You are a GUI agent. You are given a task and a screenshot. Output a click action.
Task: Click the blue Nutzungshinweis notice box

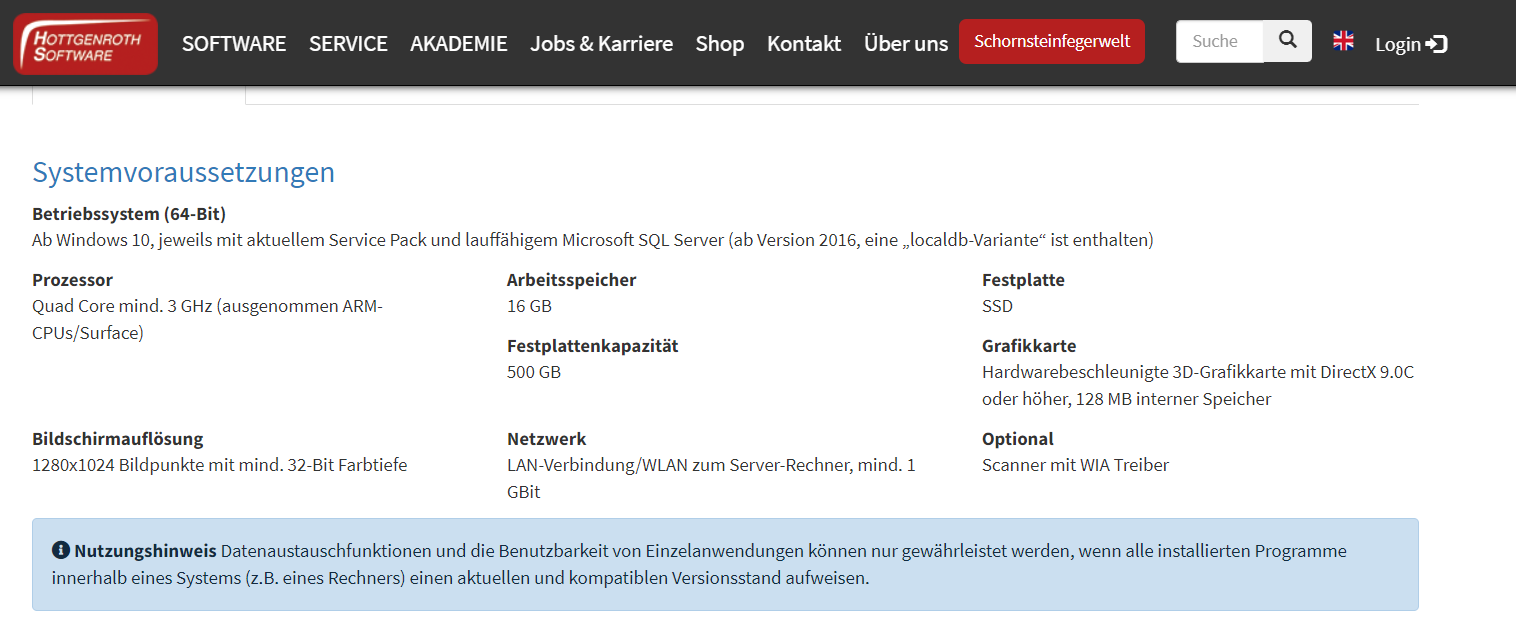click(726, 564)
